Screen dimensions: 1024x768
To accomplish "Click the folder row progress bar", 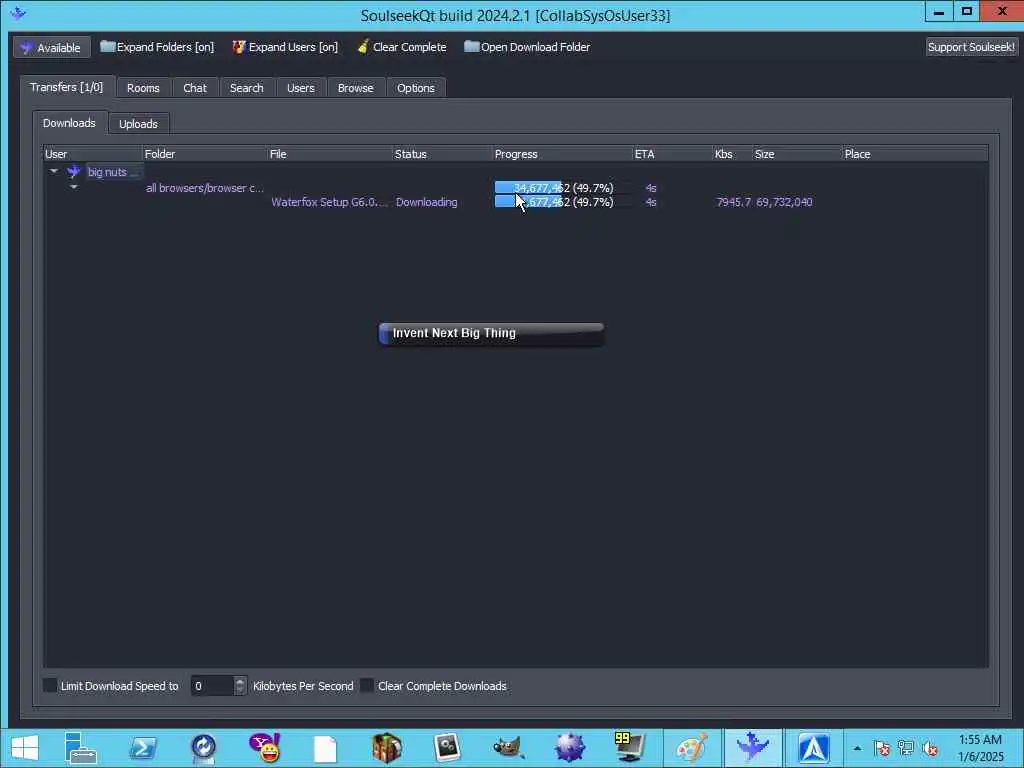I will (x=563, y=188).
